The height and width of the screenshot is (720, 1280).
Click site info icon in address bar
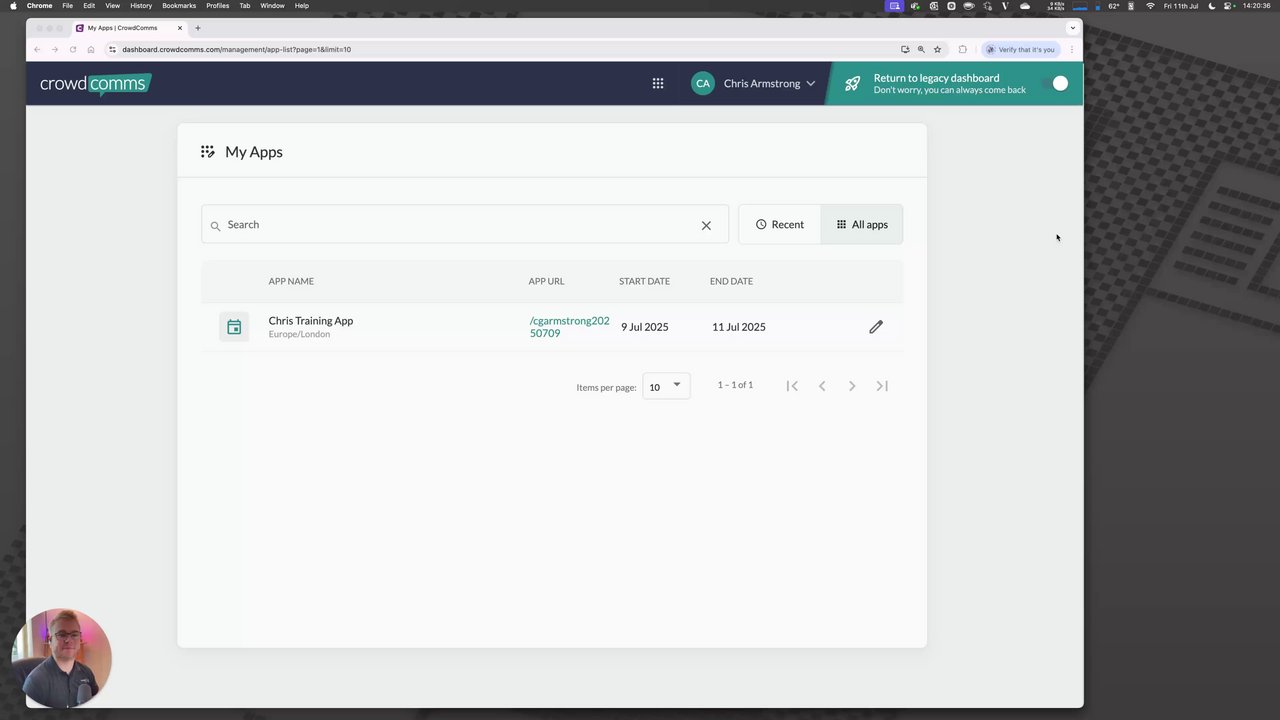112,49
